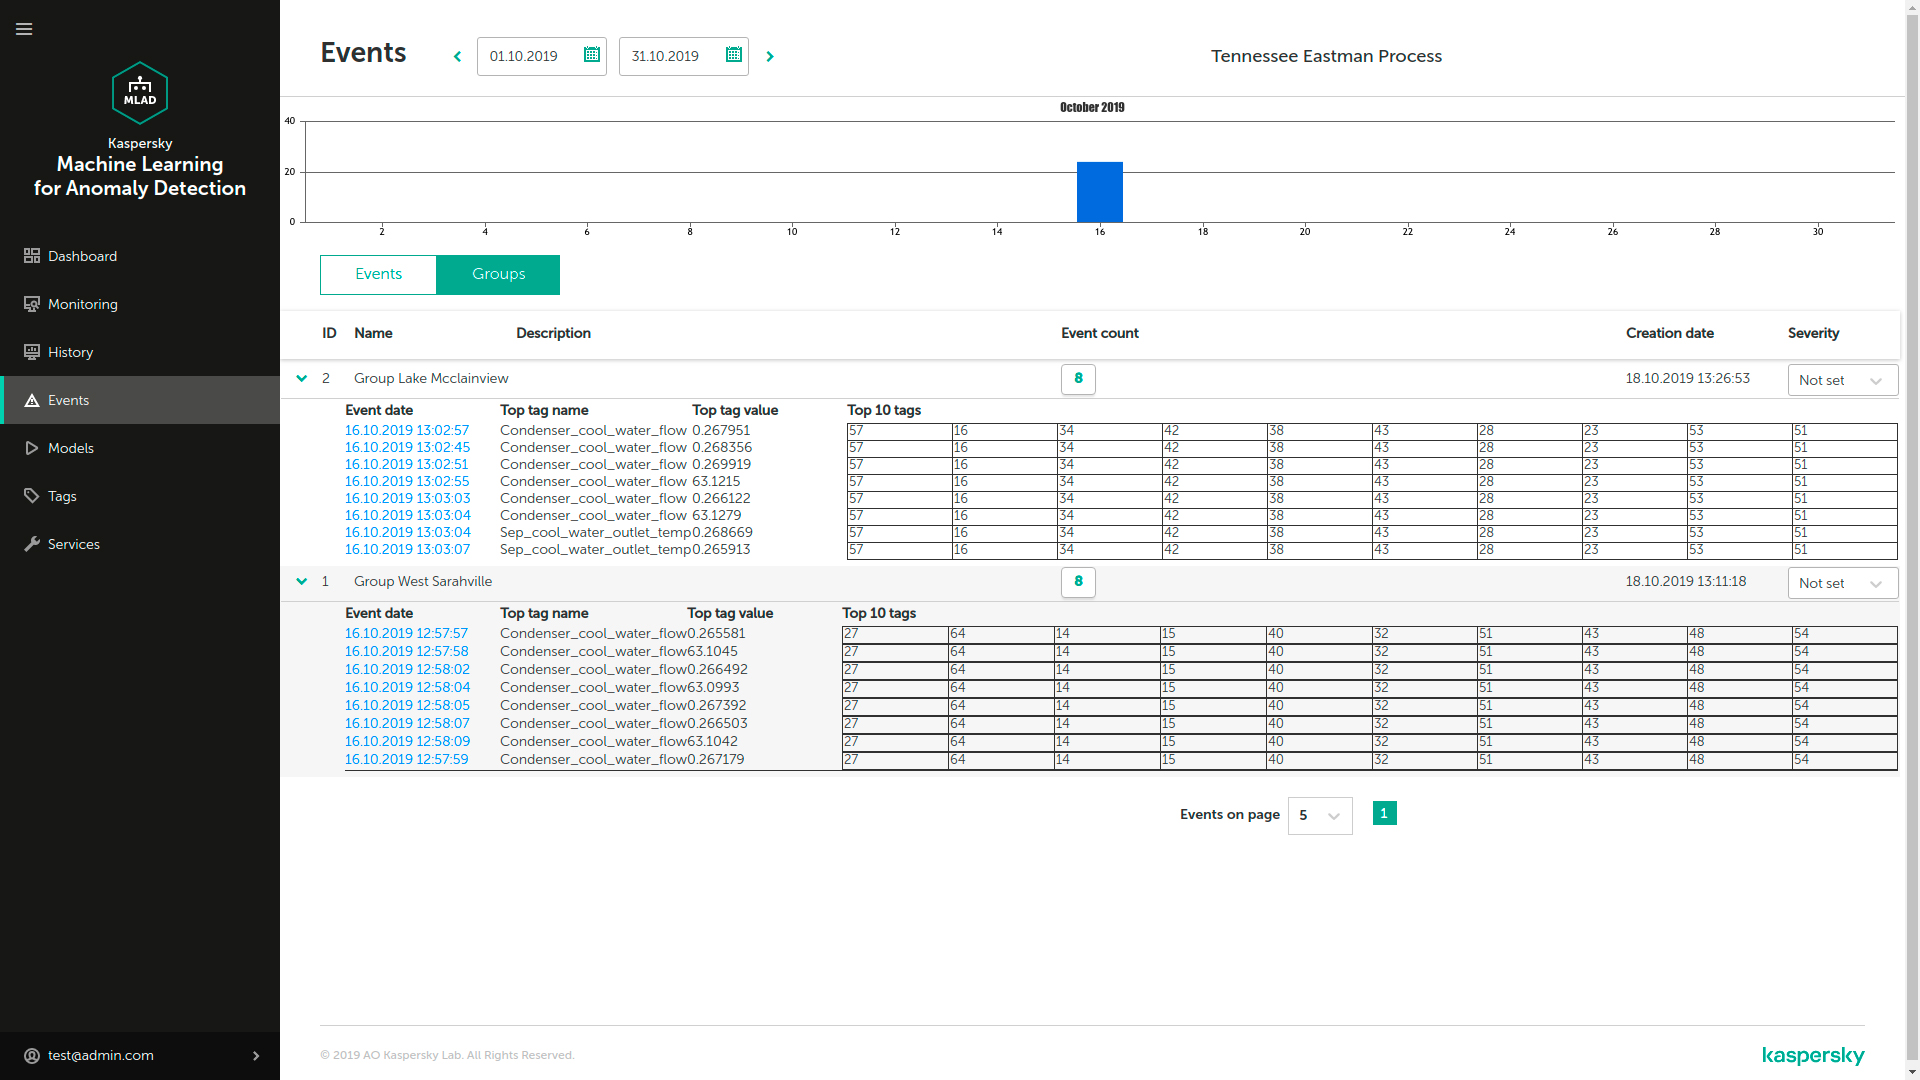Go to the next date period arrow
The height and width of the screenshot is (1080, 1920).
770,57
